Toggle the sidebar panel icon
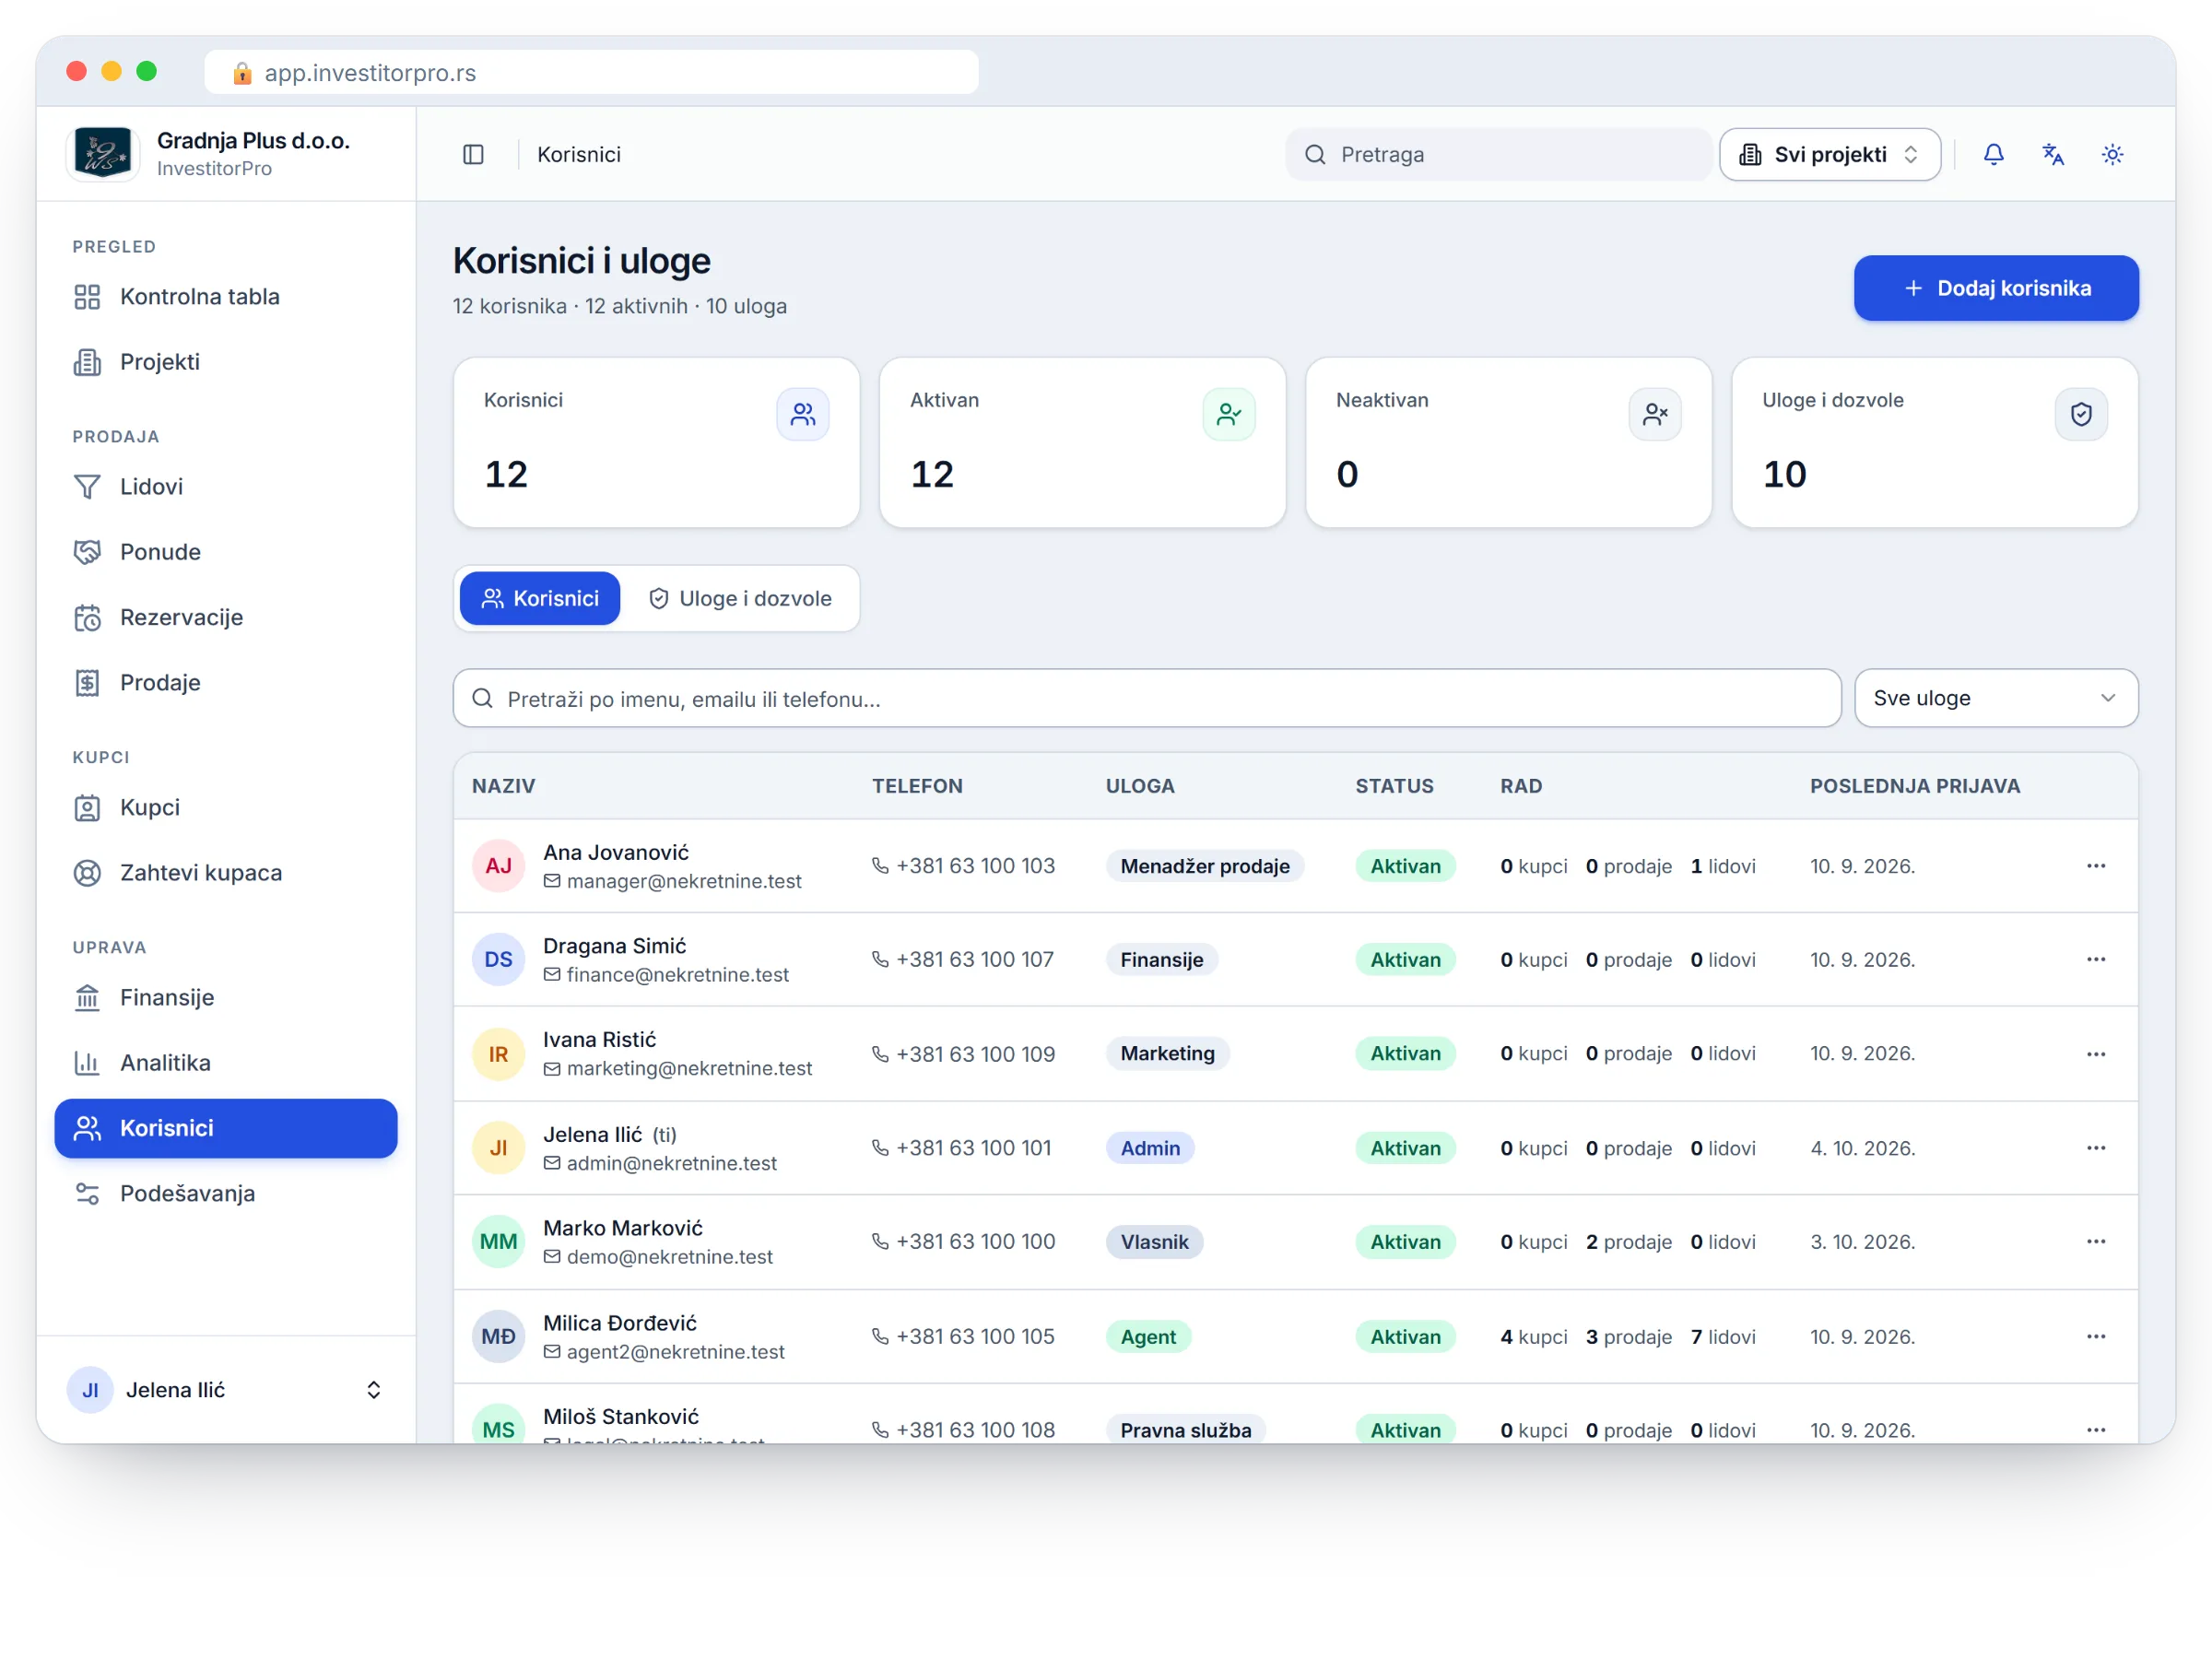This screenshot has width=2212, height=1659. [x=473, y=154]
